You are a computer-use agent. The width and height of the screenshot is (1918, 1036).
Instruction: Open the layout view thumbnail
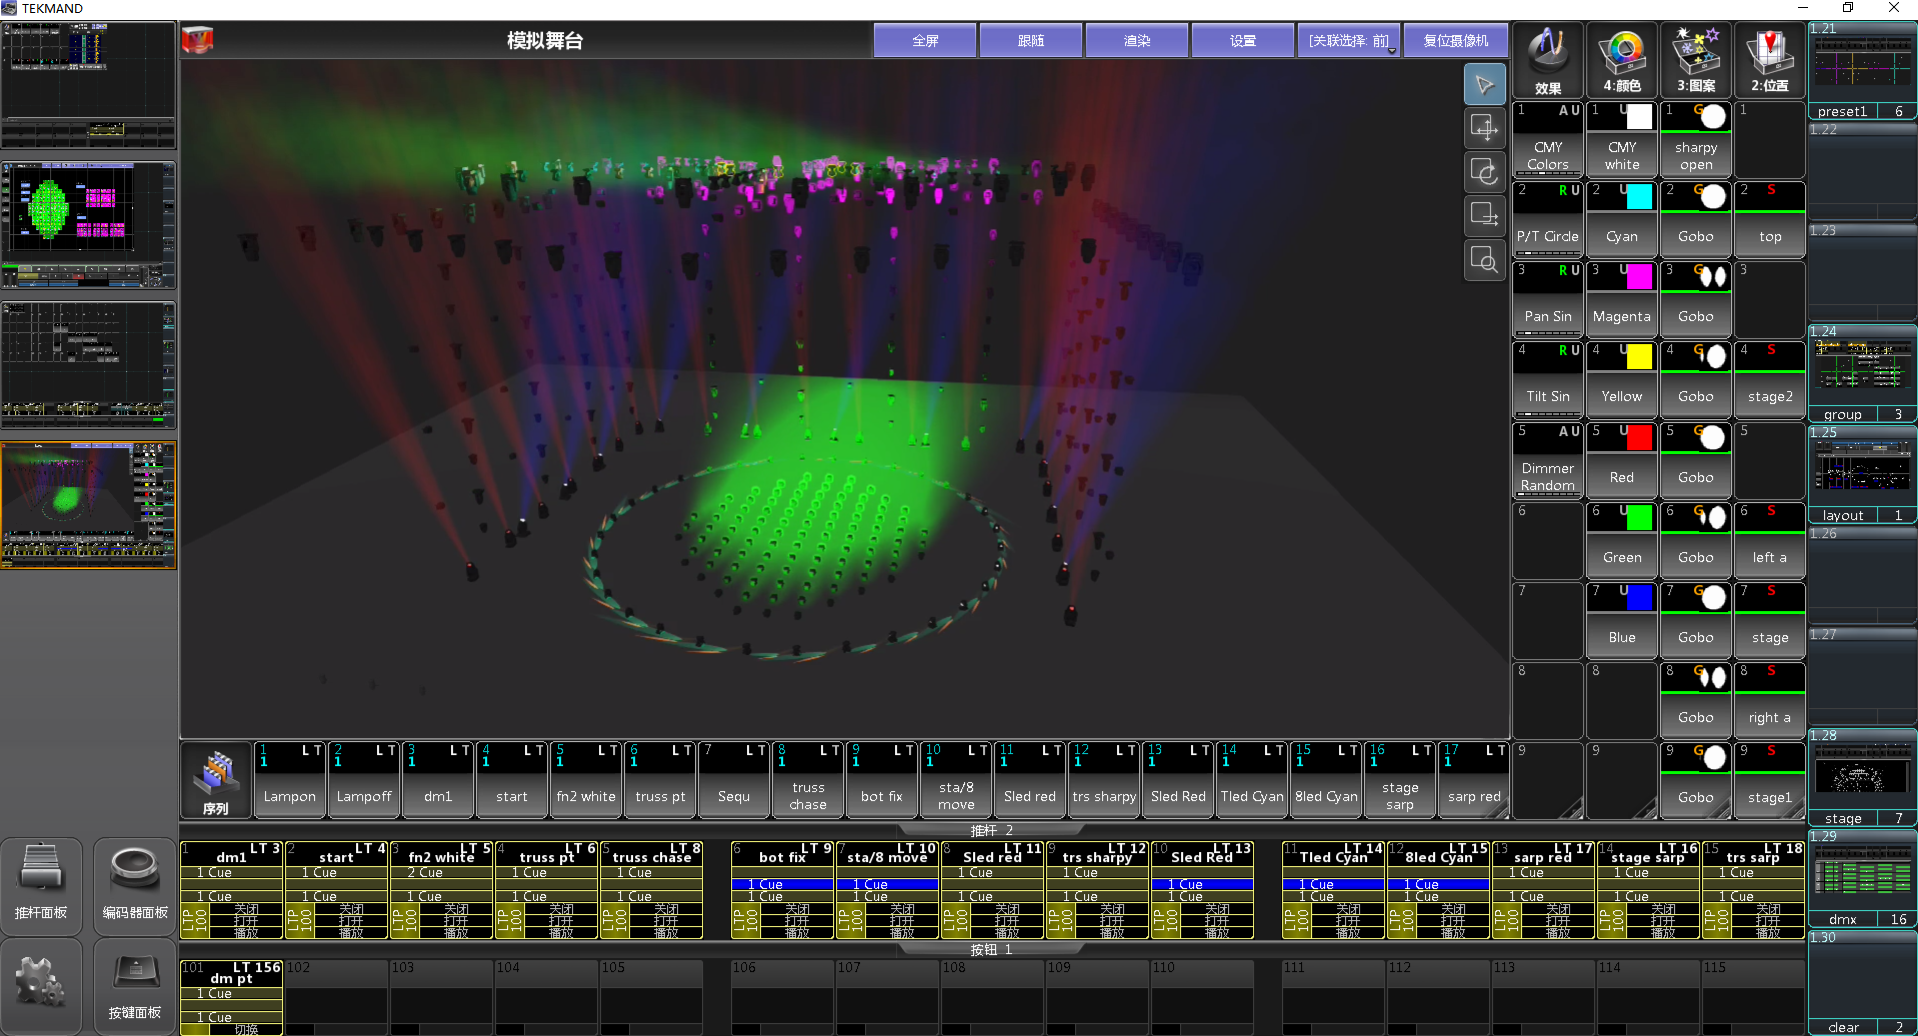pos(1862,470)
